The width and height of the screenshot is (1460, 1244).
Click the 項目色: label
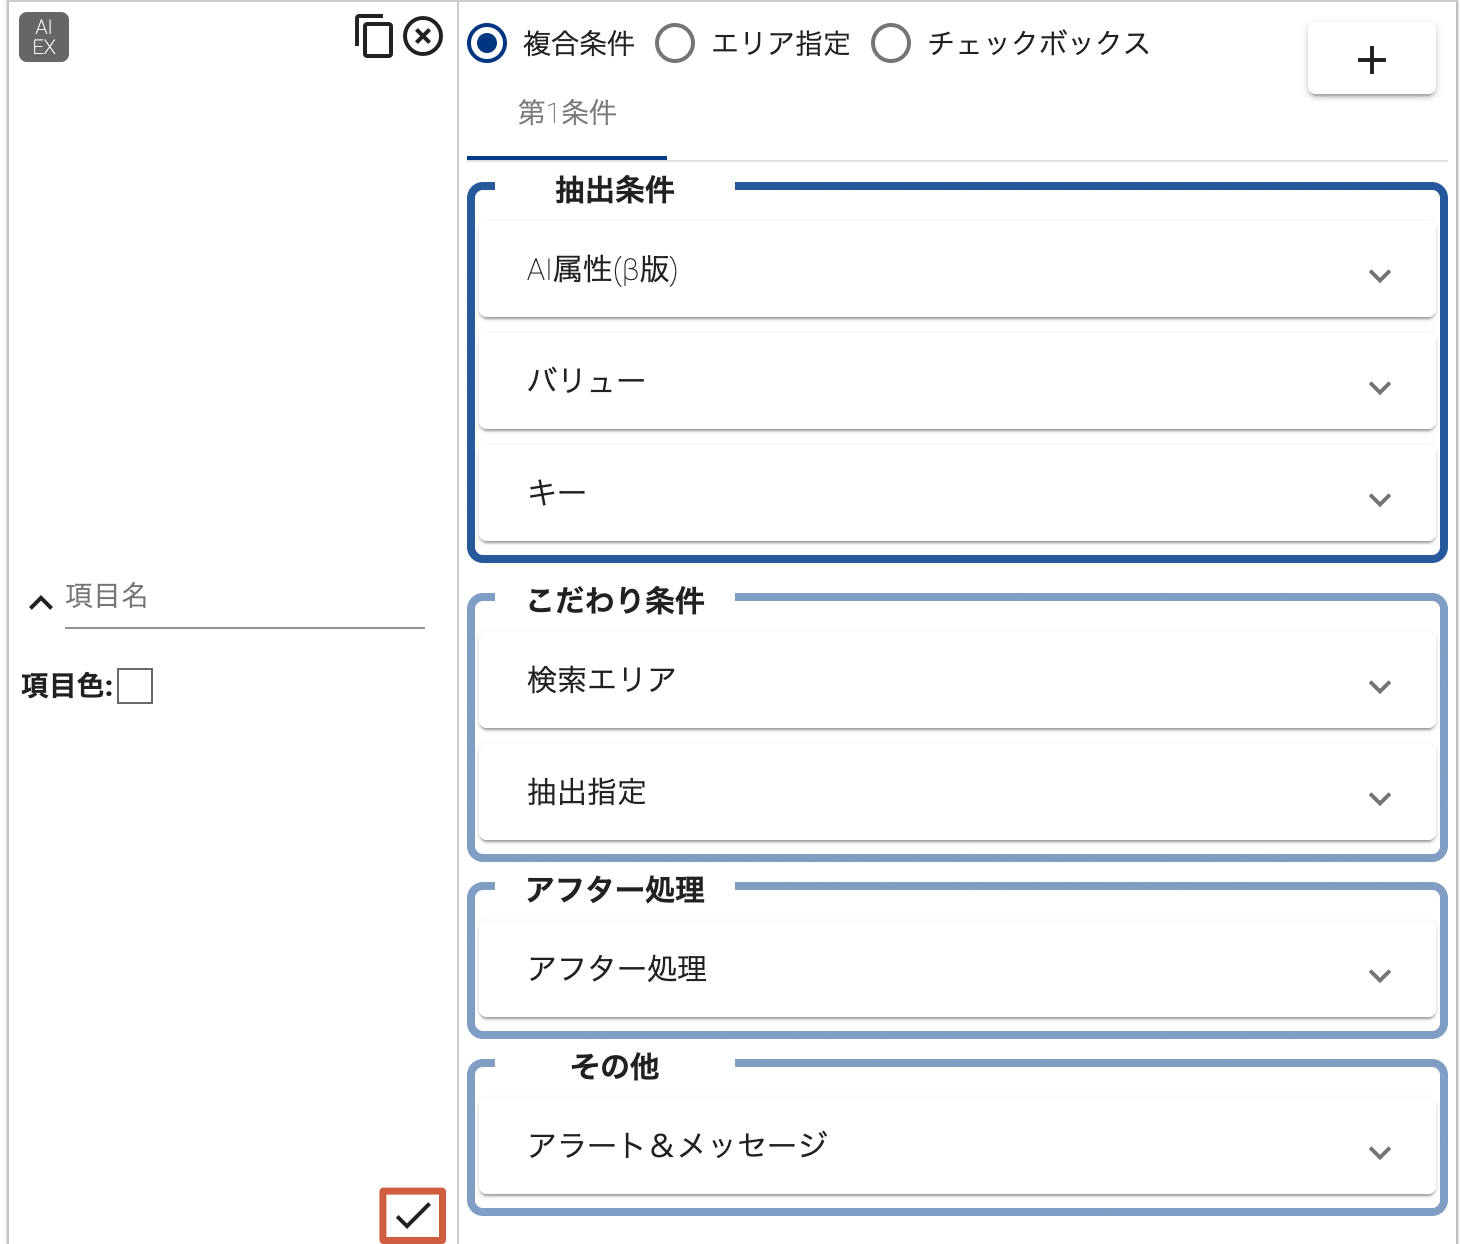click(67, 686)
